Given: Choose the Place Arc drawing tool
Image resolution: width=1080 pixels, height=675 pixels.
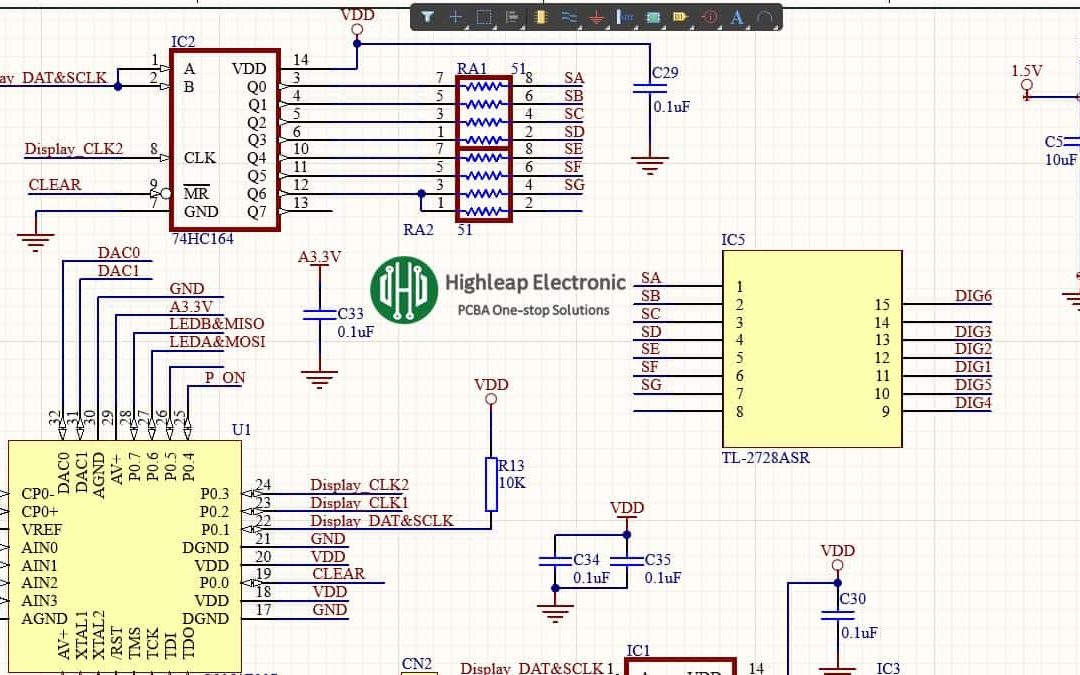Looking at the screenshot, I should click(x=765, y=17).
